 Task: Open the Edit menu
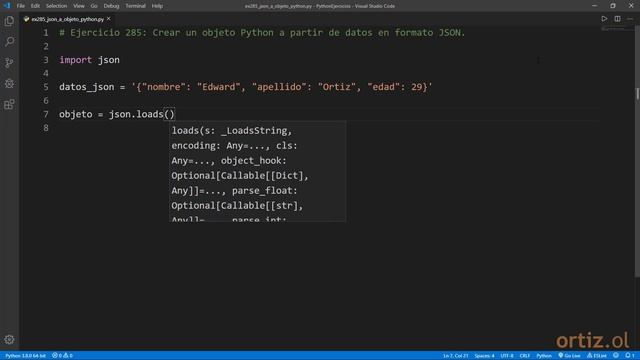[x=36, y=6]
